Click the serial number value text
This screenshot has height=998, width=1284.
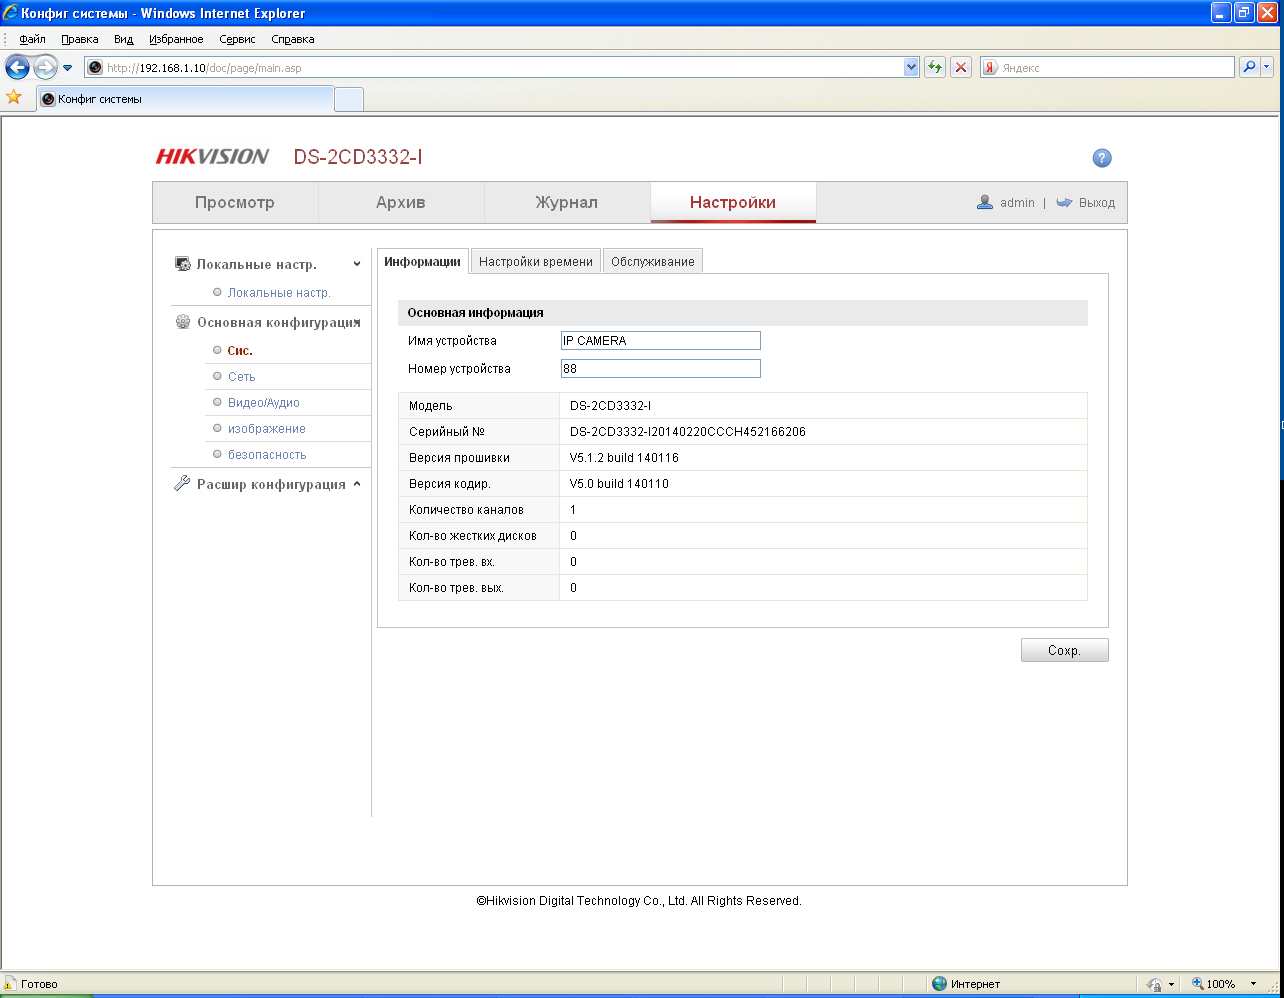click(x=688, y=432)
